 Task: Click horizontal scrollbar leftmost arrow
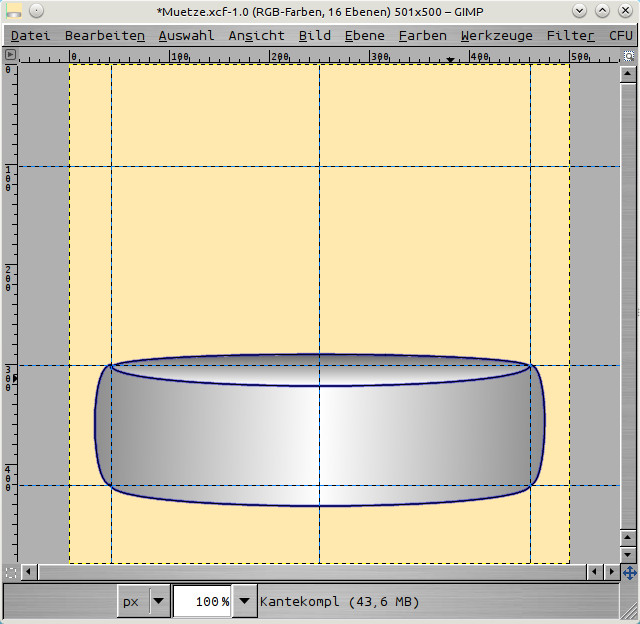(28, 572)
